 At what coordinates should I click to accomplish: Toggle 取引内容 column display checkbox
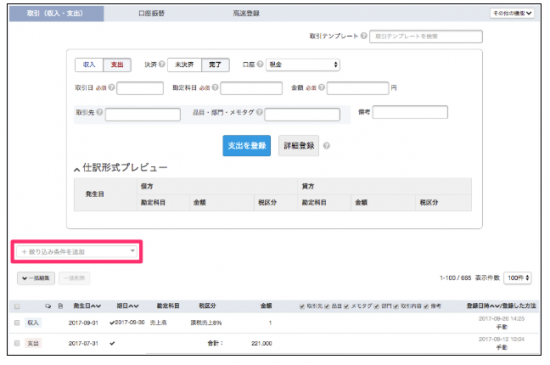[396, 306]
